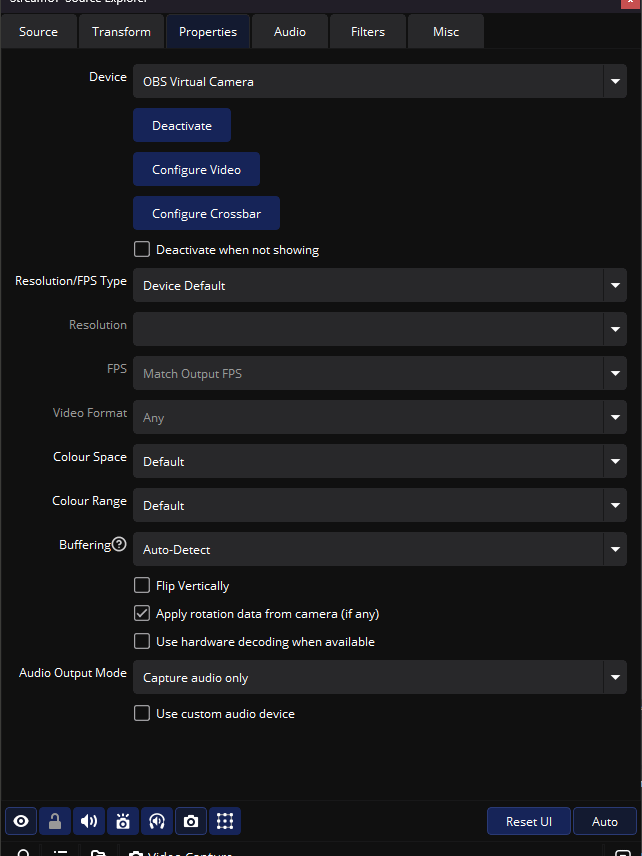
Task: Mute the source using the speaker icon
Action: (89, 822)
